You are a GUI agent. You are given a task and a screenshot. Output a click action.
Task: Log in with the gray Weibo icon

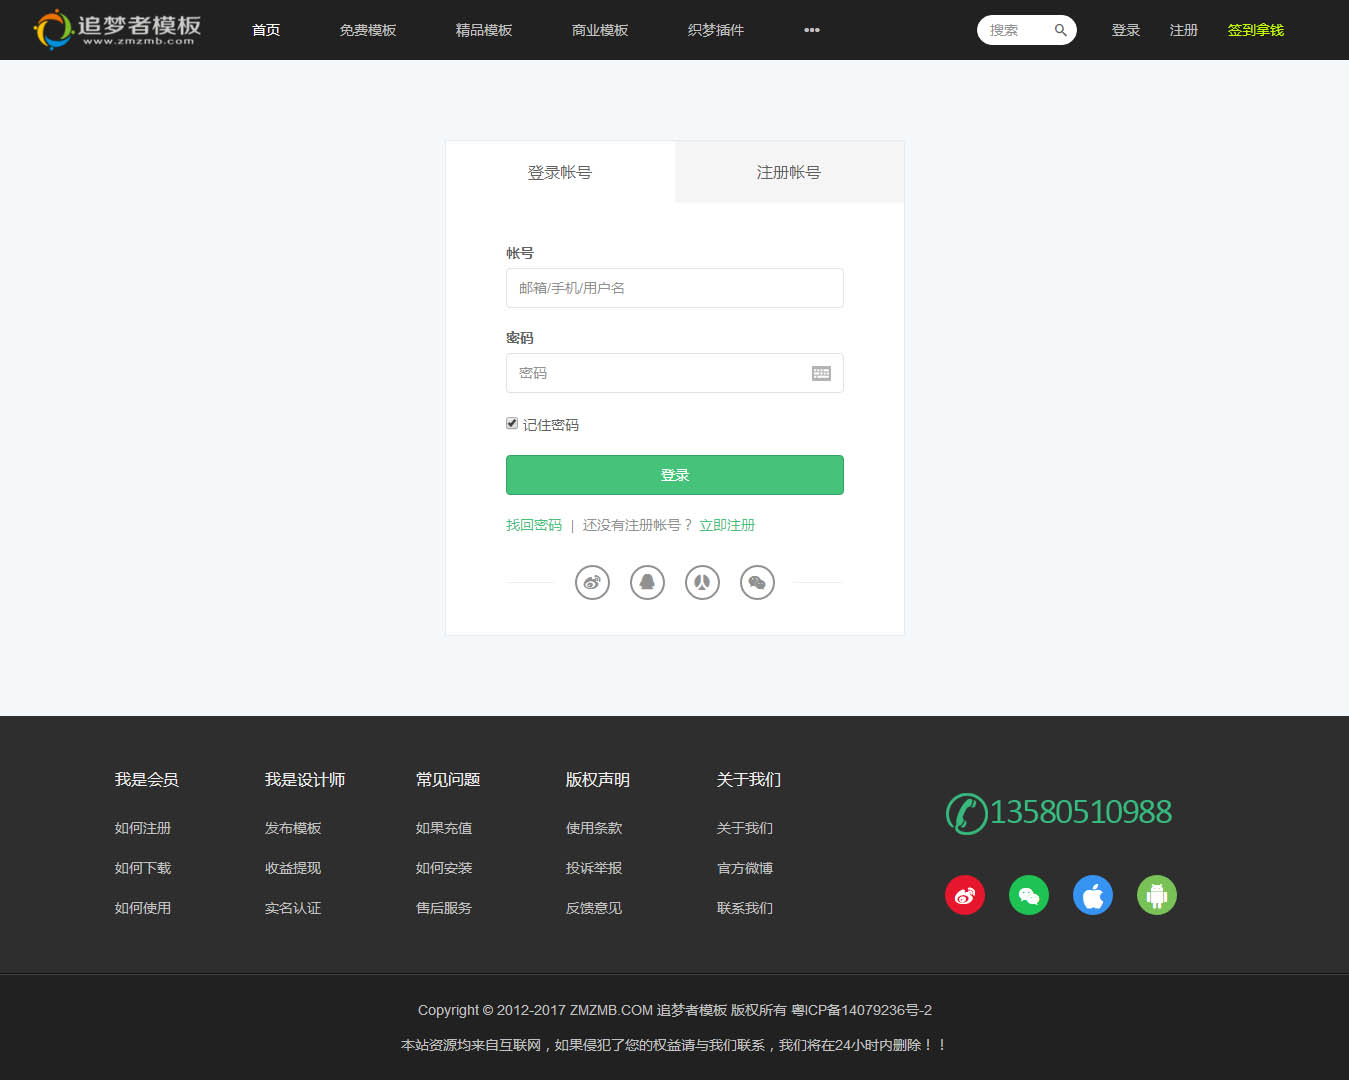[592, 582]
